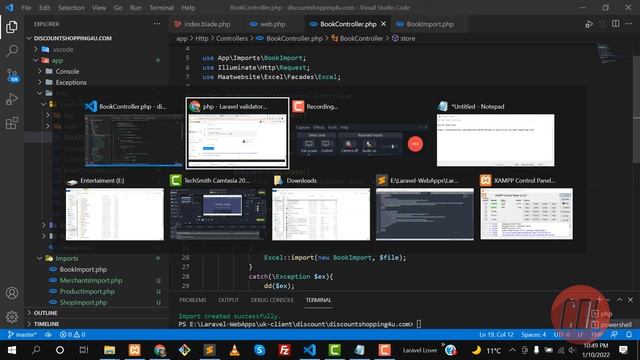Switch to the OUTPUT panel tab

[228, 300]
